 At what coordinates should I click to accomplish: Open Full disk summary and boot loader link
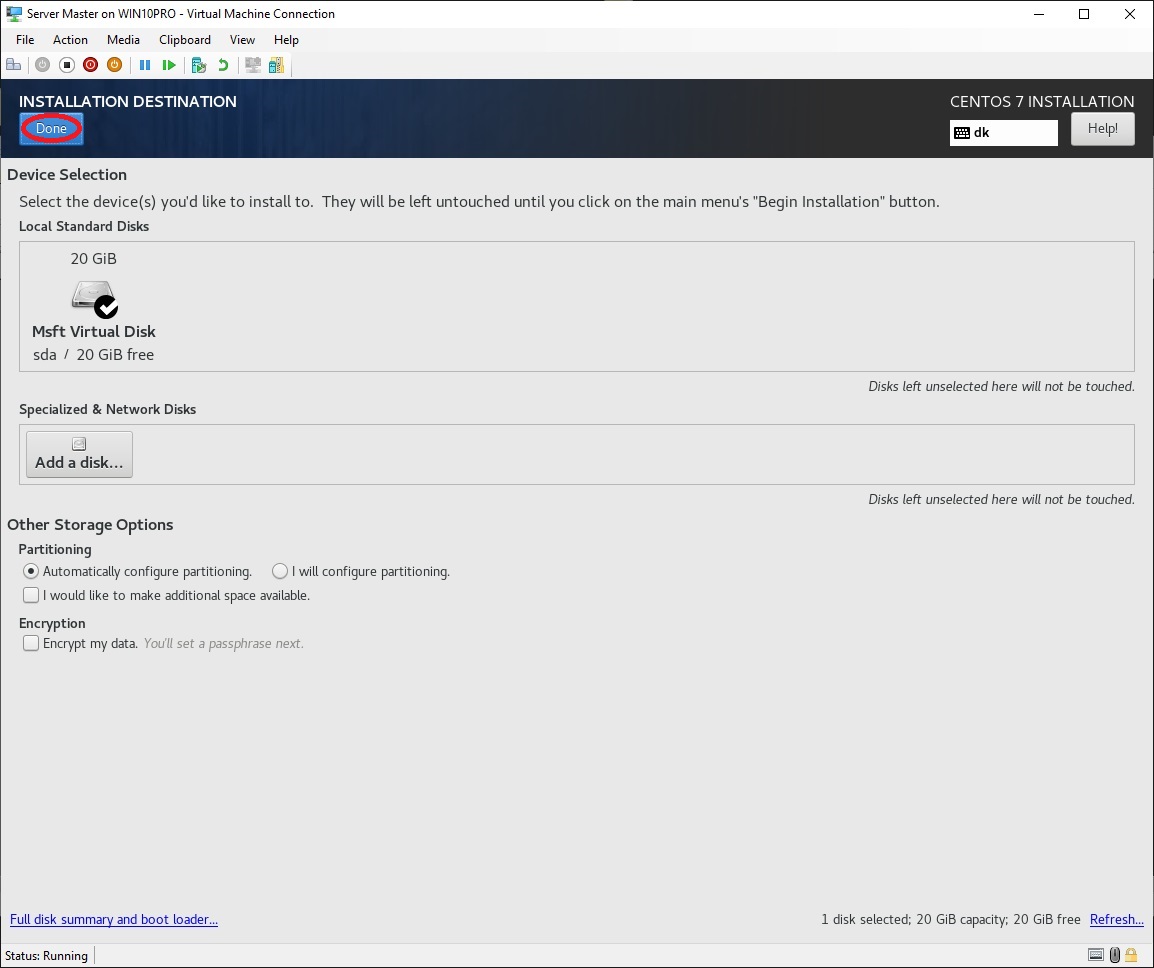pyautogui.click(x=114, y=919)
